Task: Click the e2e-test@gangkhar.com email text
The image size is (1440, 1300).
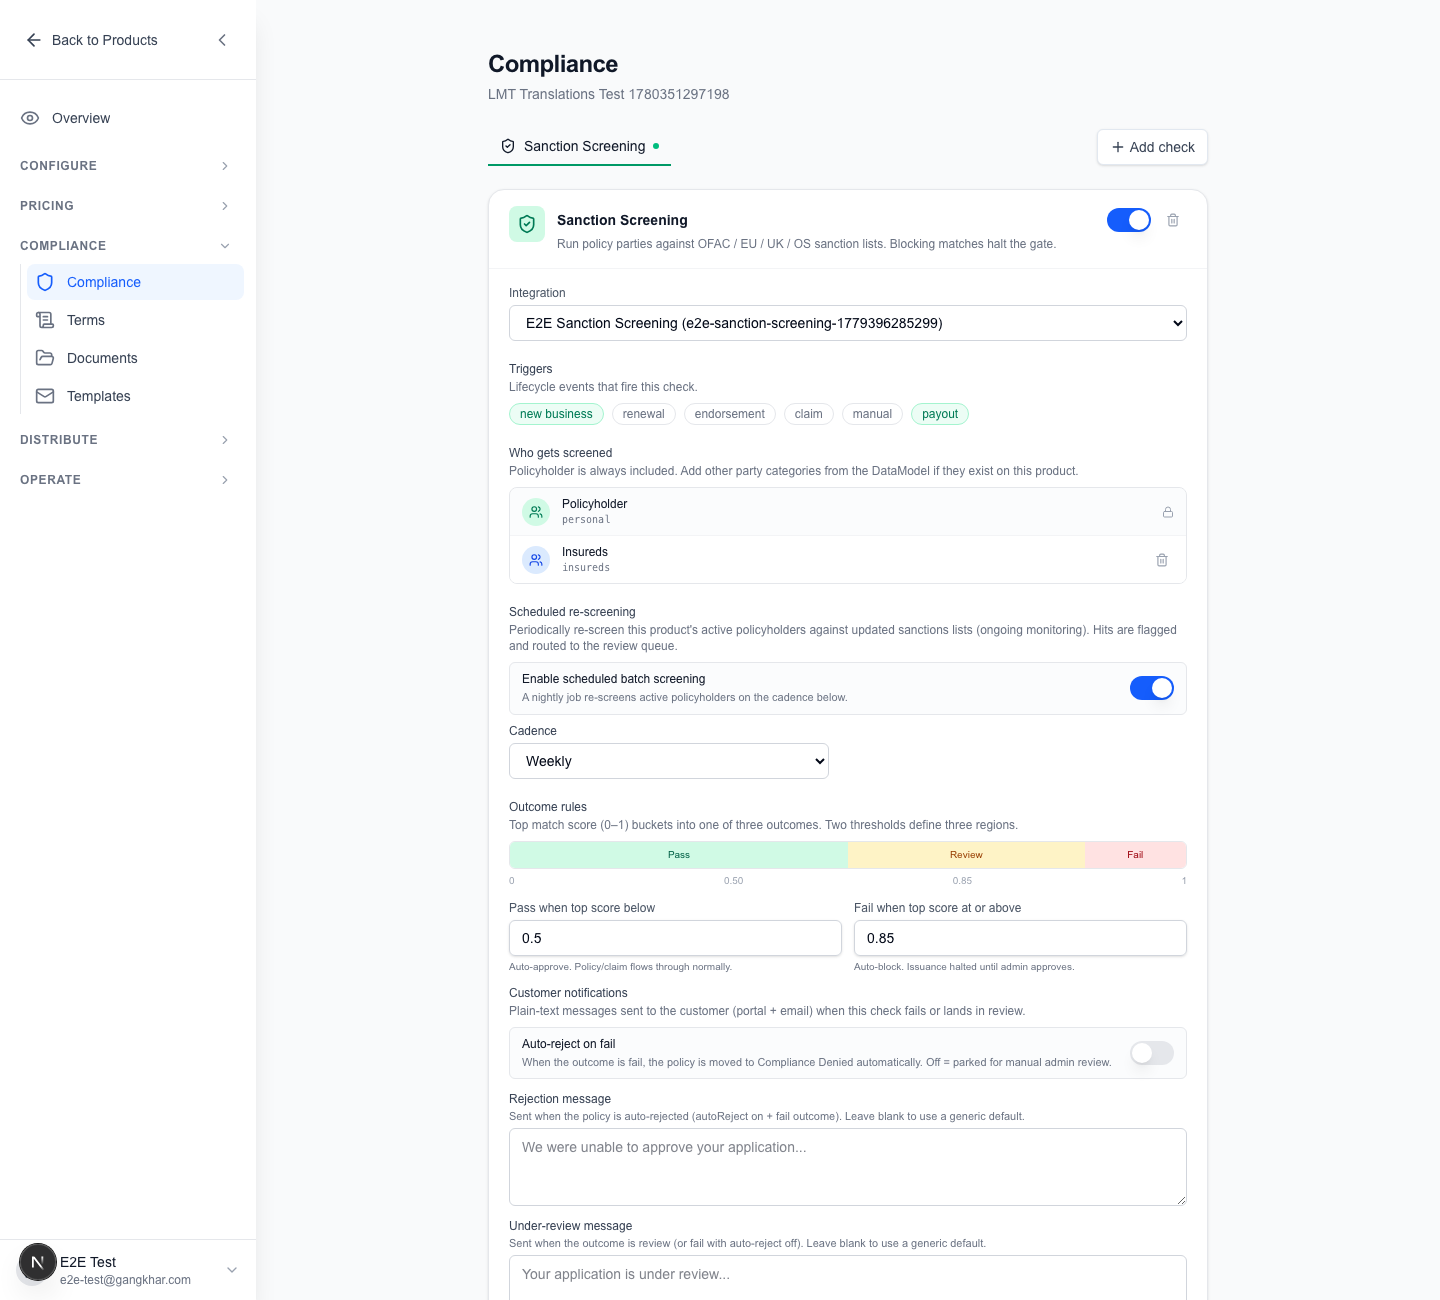Action: (125, 1280)
